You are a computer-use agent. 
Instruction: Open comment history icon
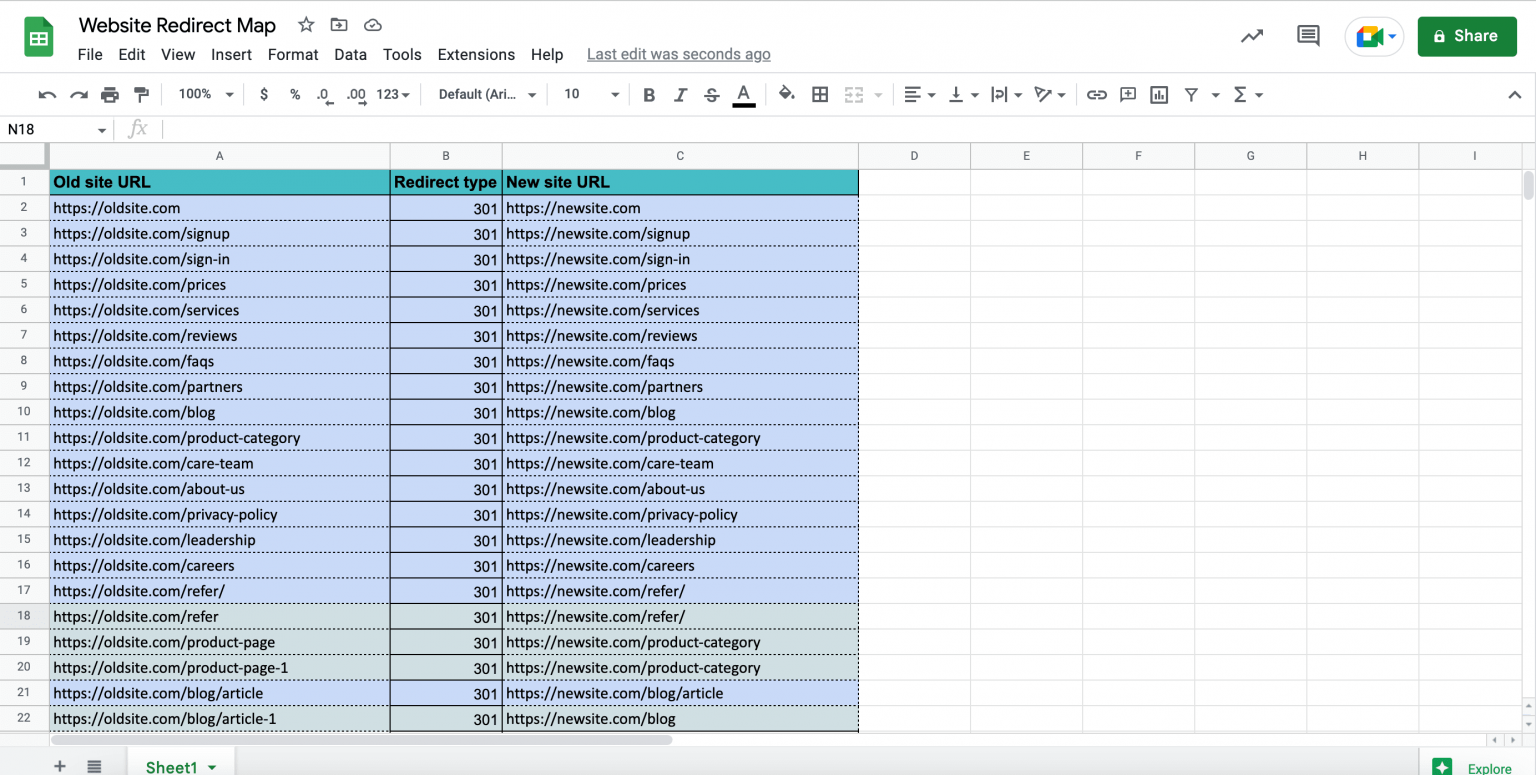[x=1307, y=36]
